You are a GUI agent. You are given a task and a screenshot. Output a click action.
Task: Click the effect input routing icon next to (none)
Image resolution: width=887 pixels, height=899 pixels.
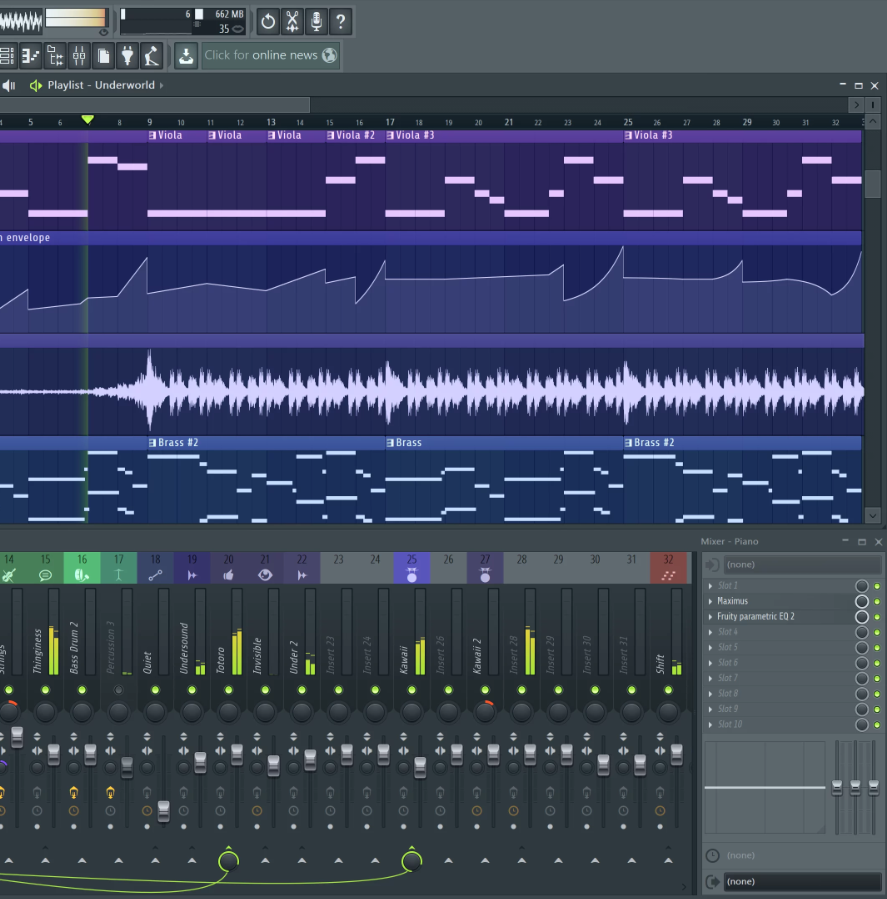coord(712,565)
